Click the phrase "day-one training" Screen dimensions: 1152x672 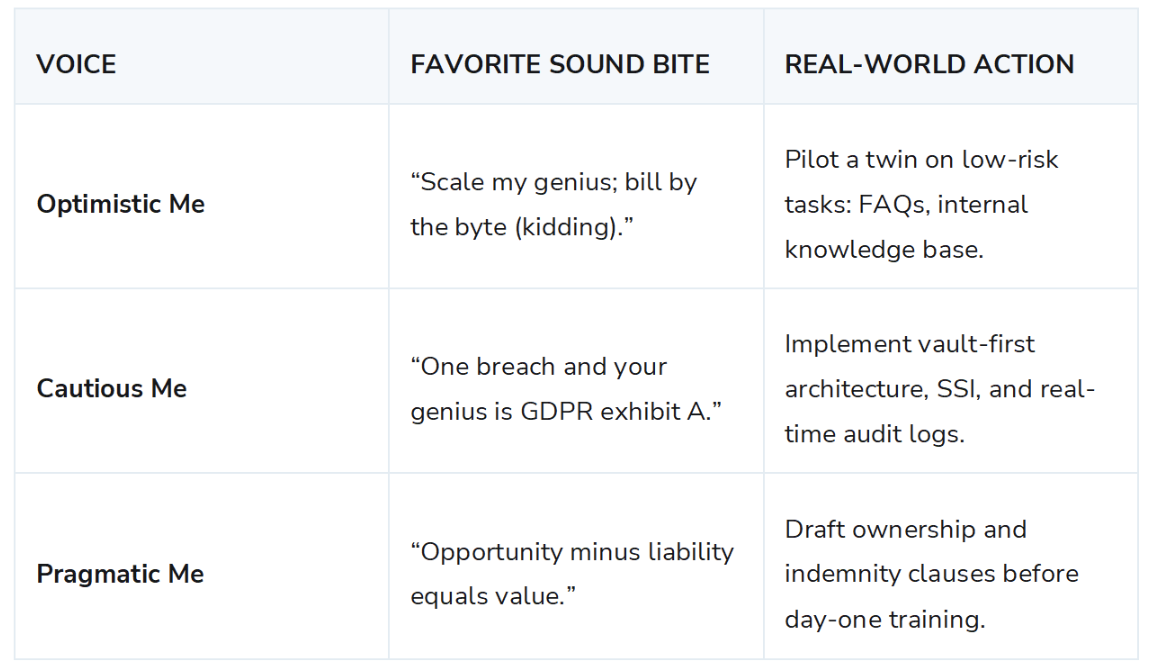click(882, 619)
